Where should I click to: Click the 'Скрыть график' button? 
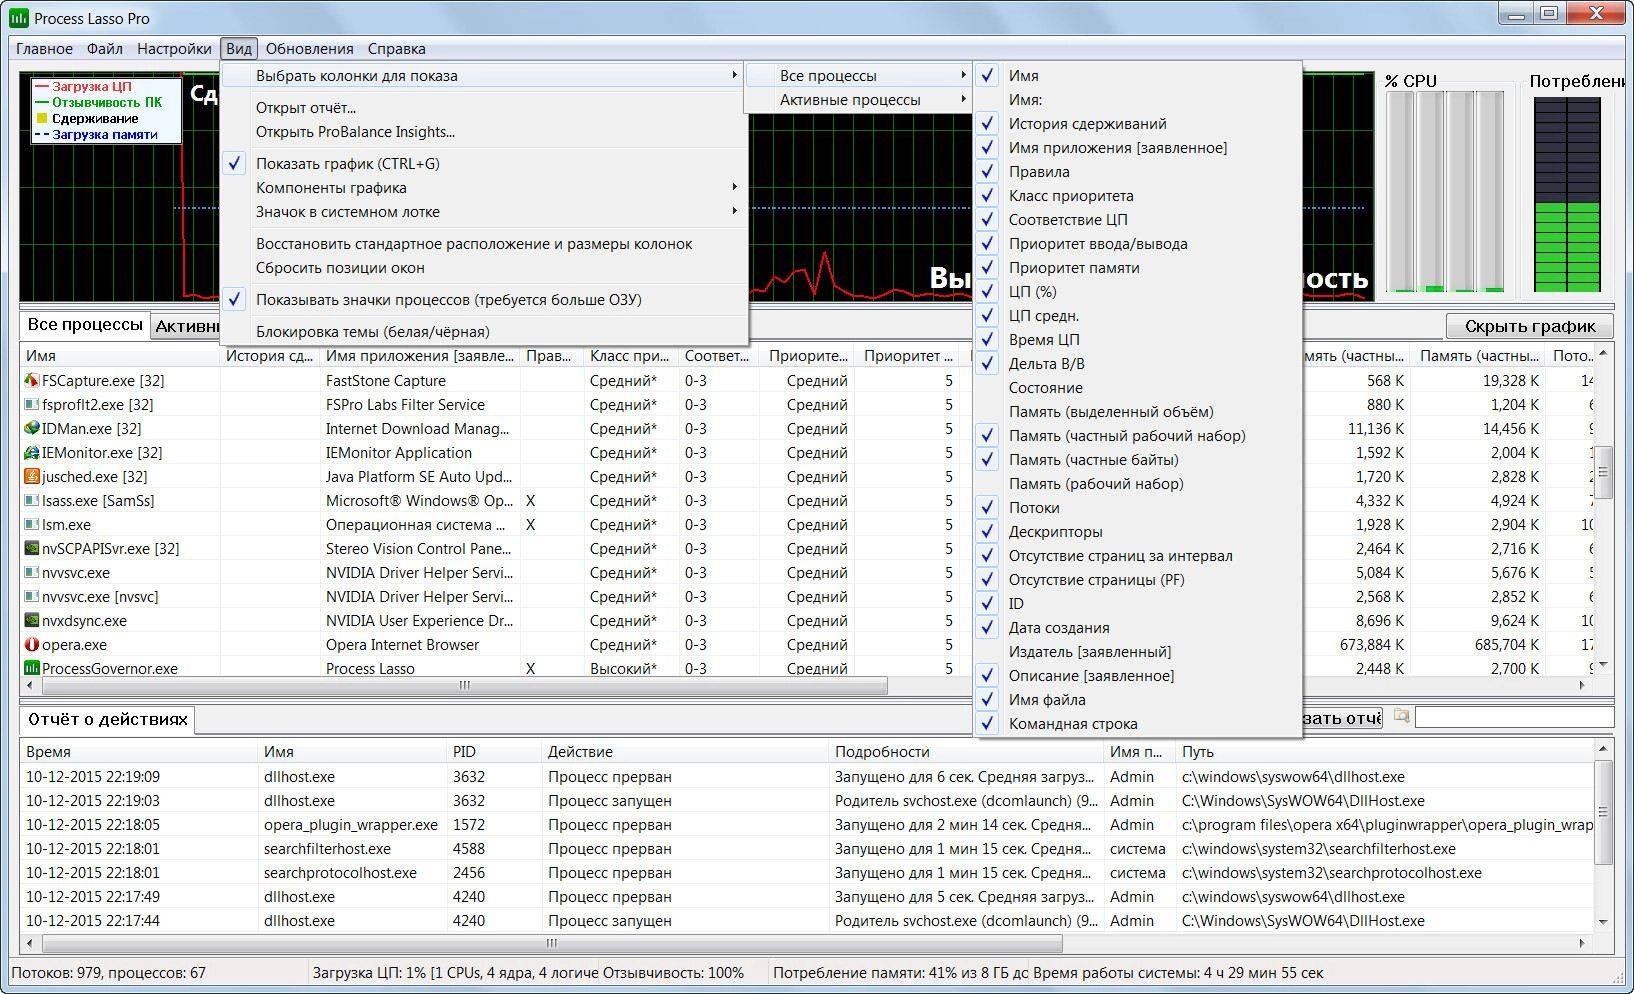click(1529, 326)
